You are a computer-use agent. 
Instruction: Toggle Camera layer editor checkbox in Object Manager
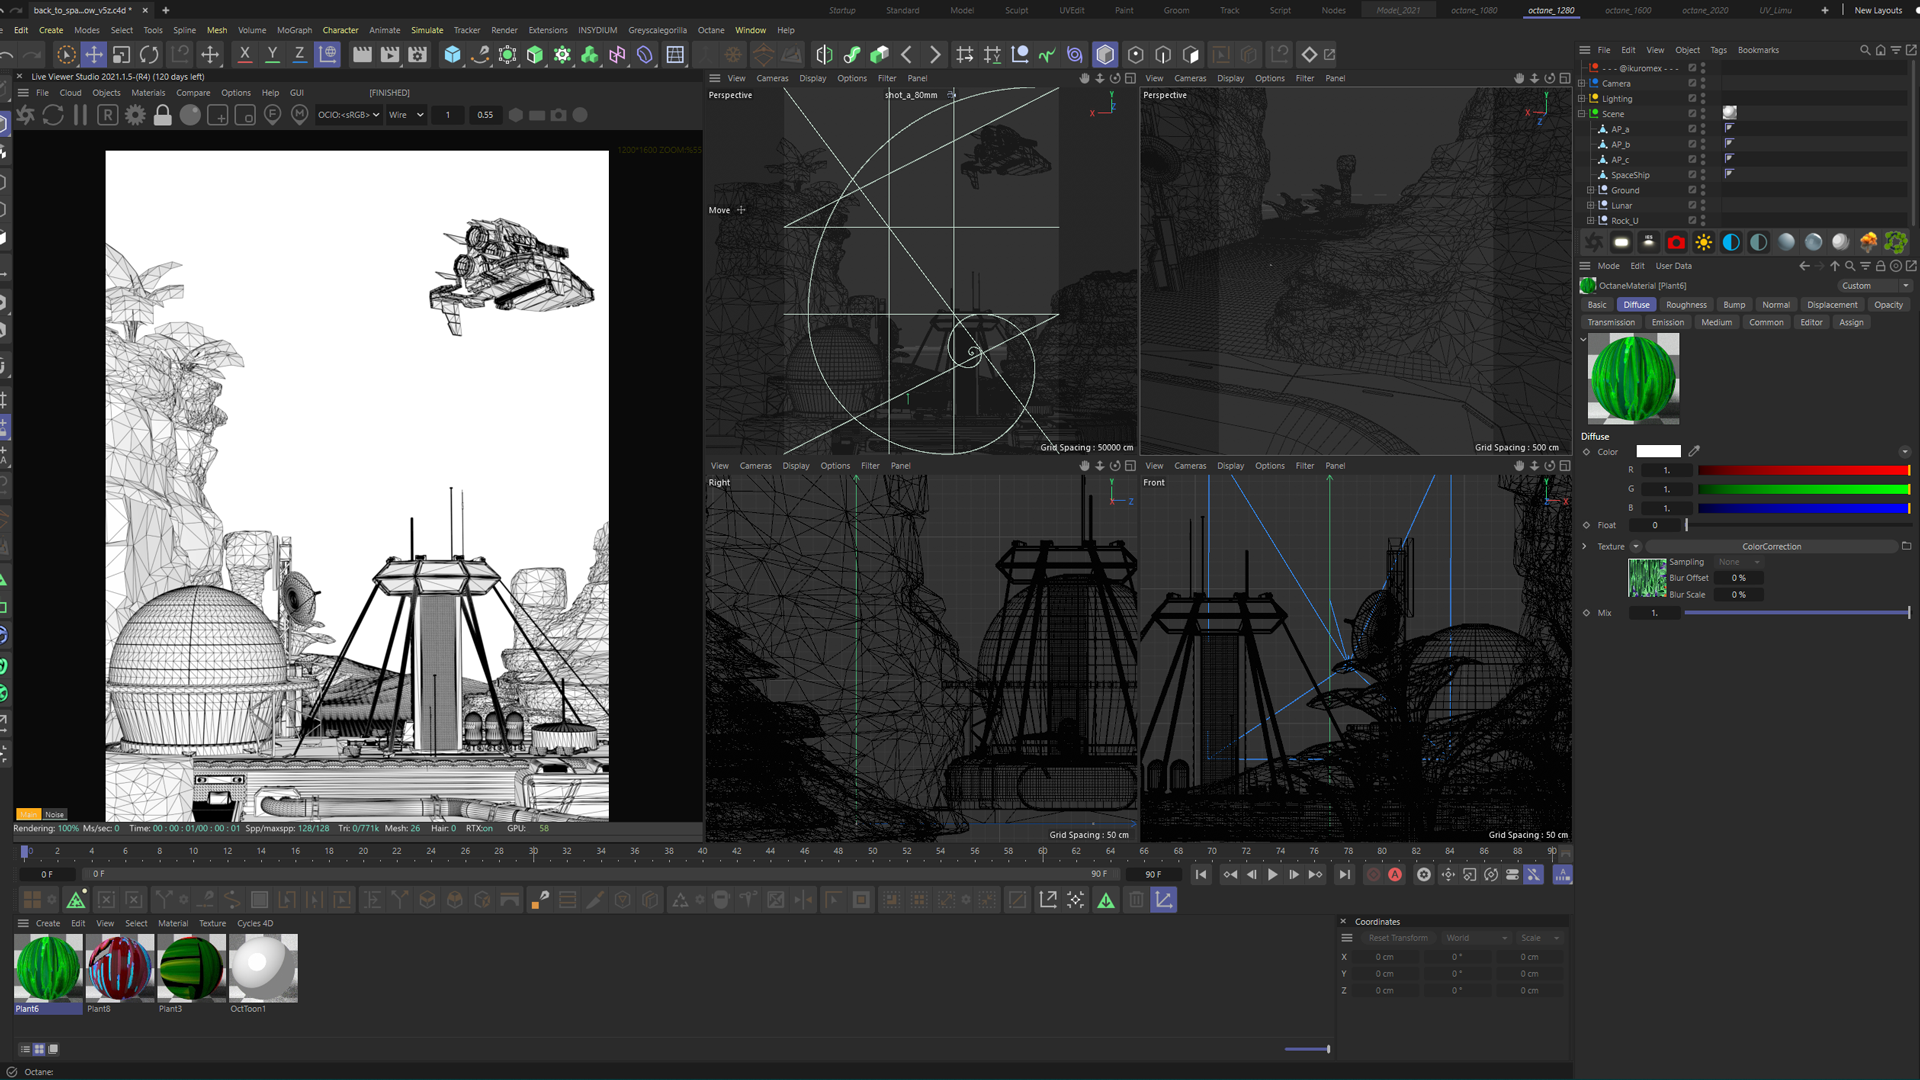[x=1692, y=83]
